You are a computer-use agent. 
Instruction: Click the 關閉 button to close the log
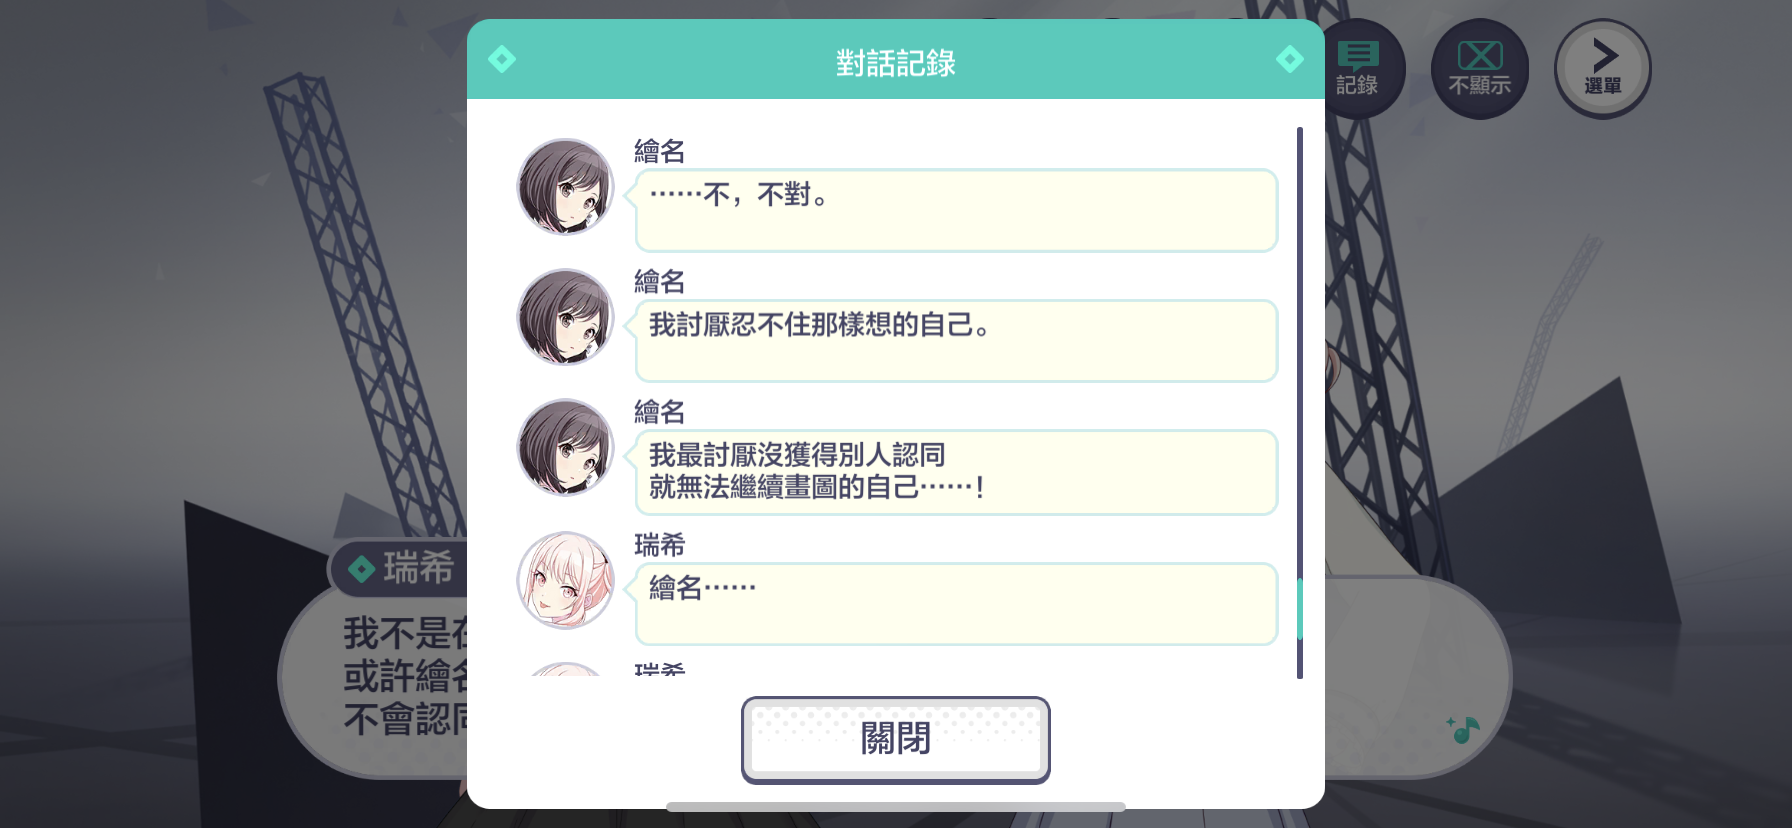[895, 739]
